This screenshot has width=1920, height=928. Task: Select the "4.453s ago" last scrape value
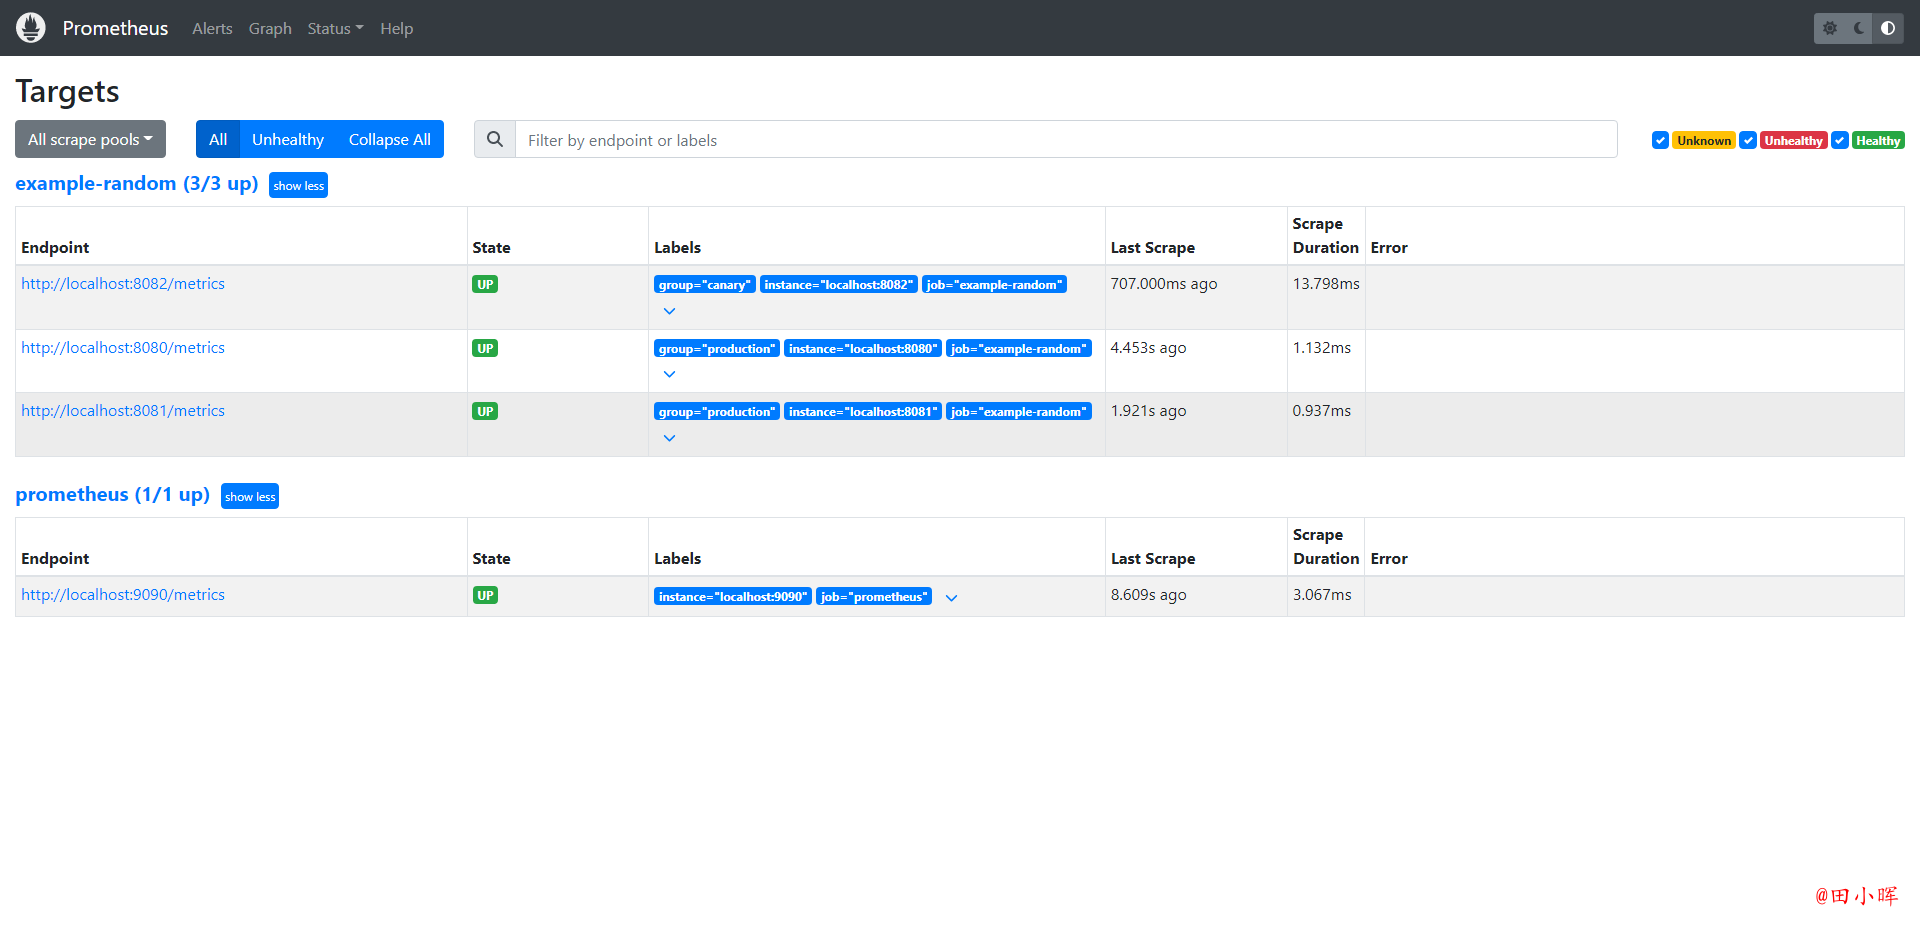(x=1148, y=348)
